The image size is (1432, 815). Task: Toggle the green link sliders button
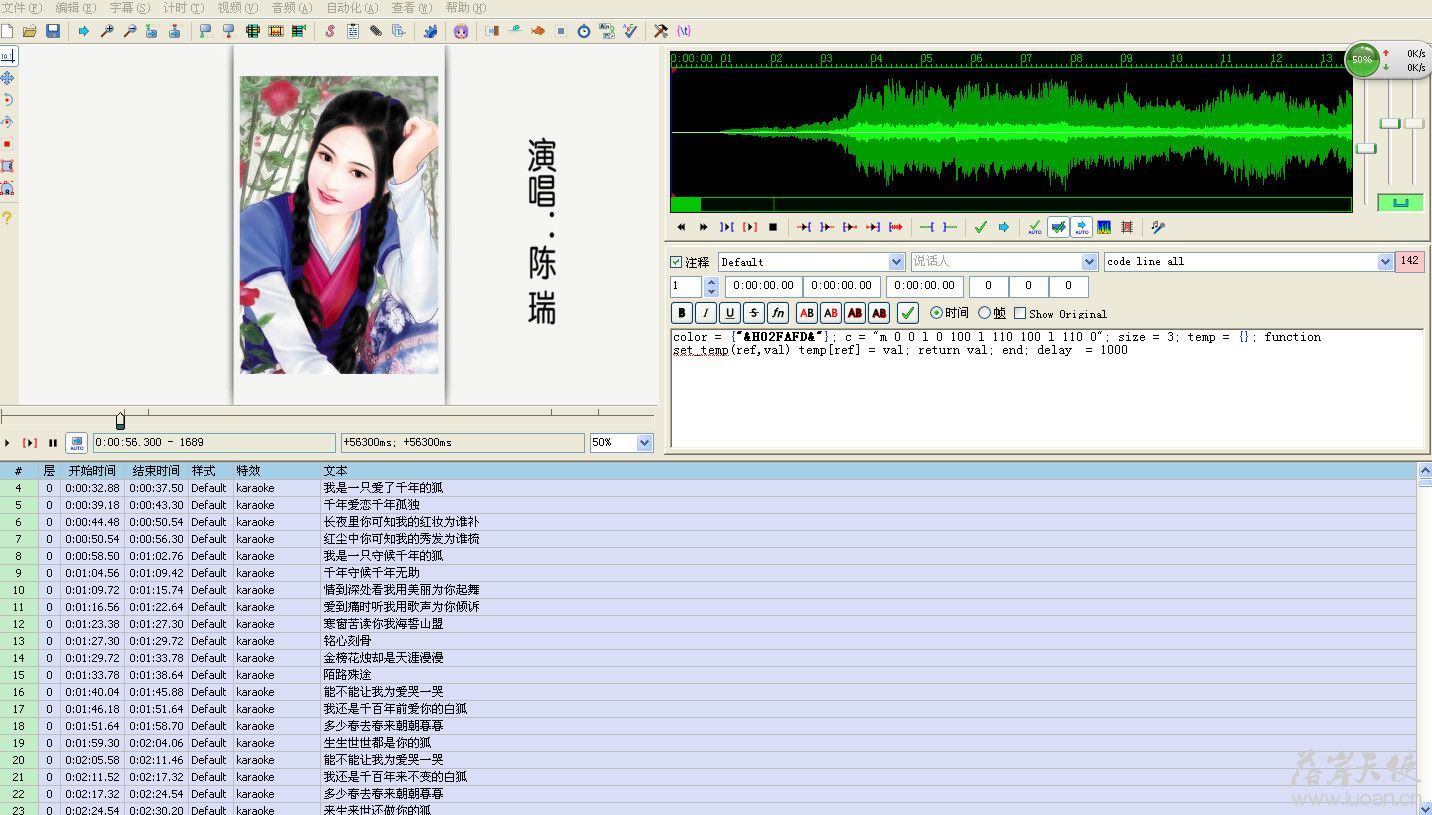(x=1400, y=203)
